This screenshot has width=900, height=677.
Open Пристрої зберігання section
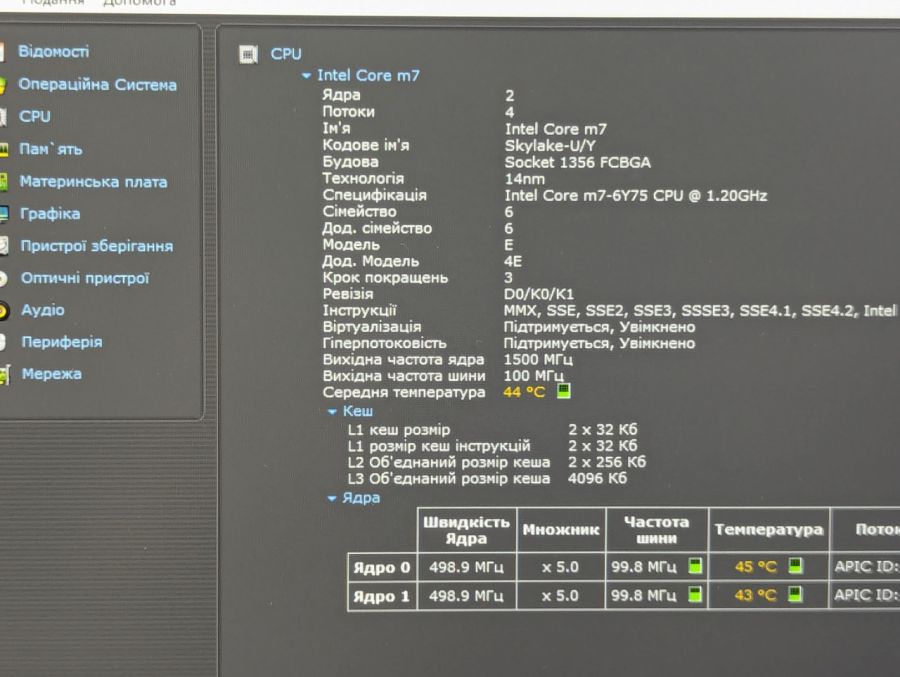[x=96, y=246]
